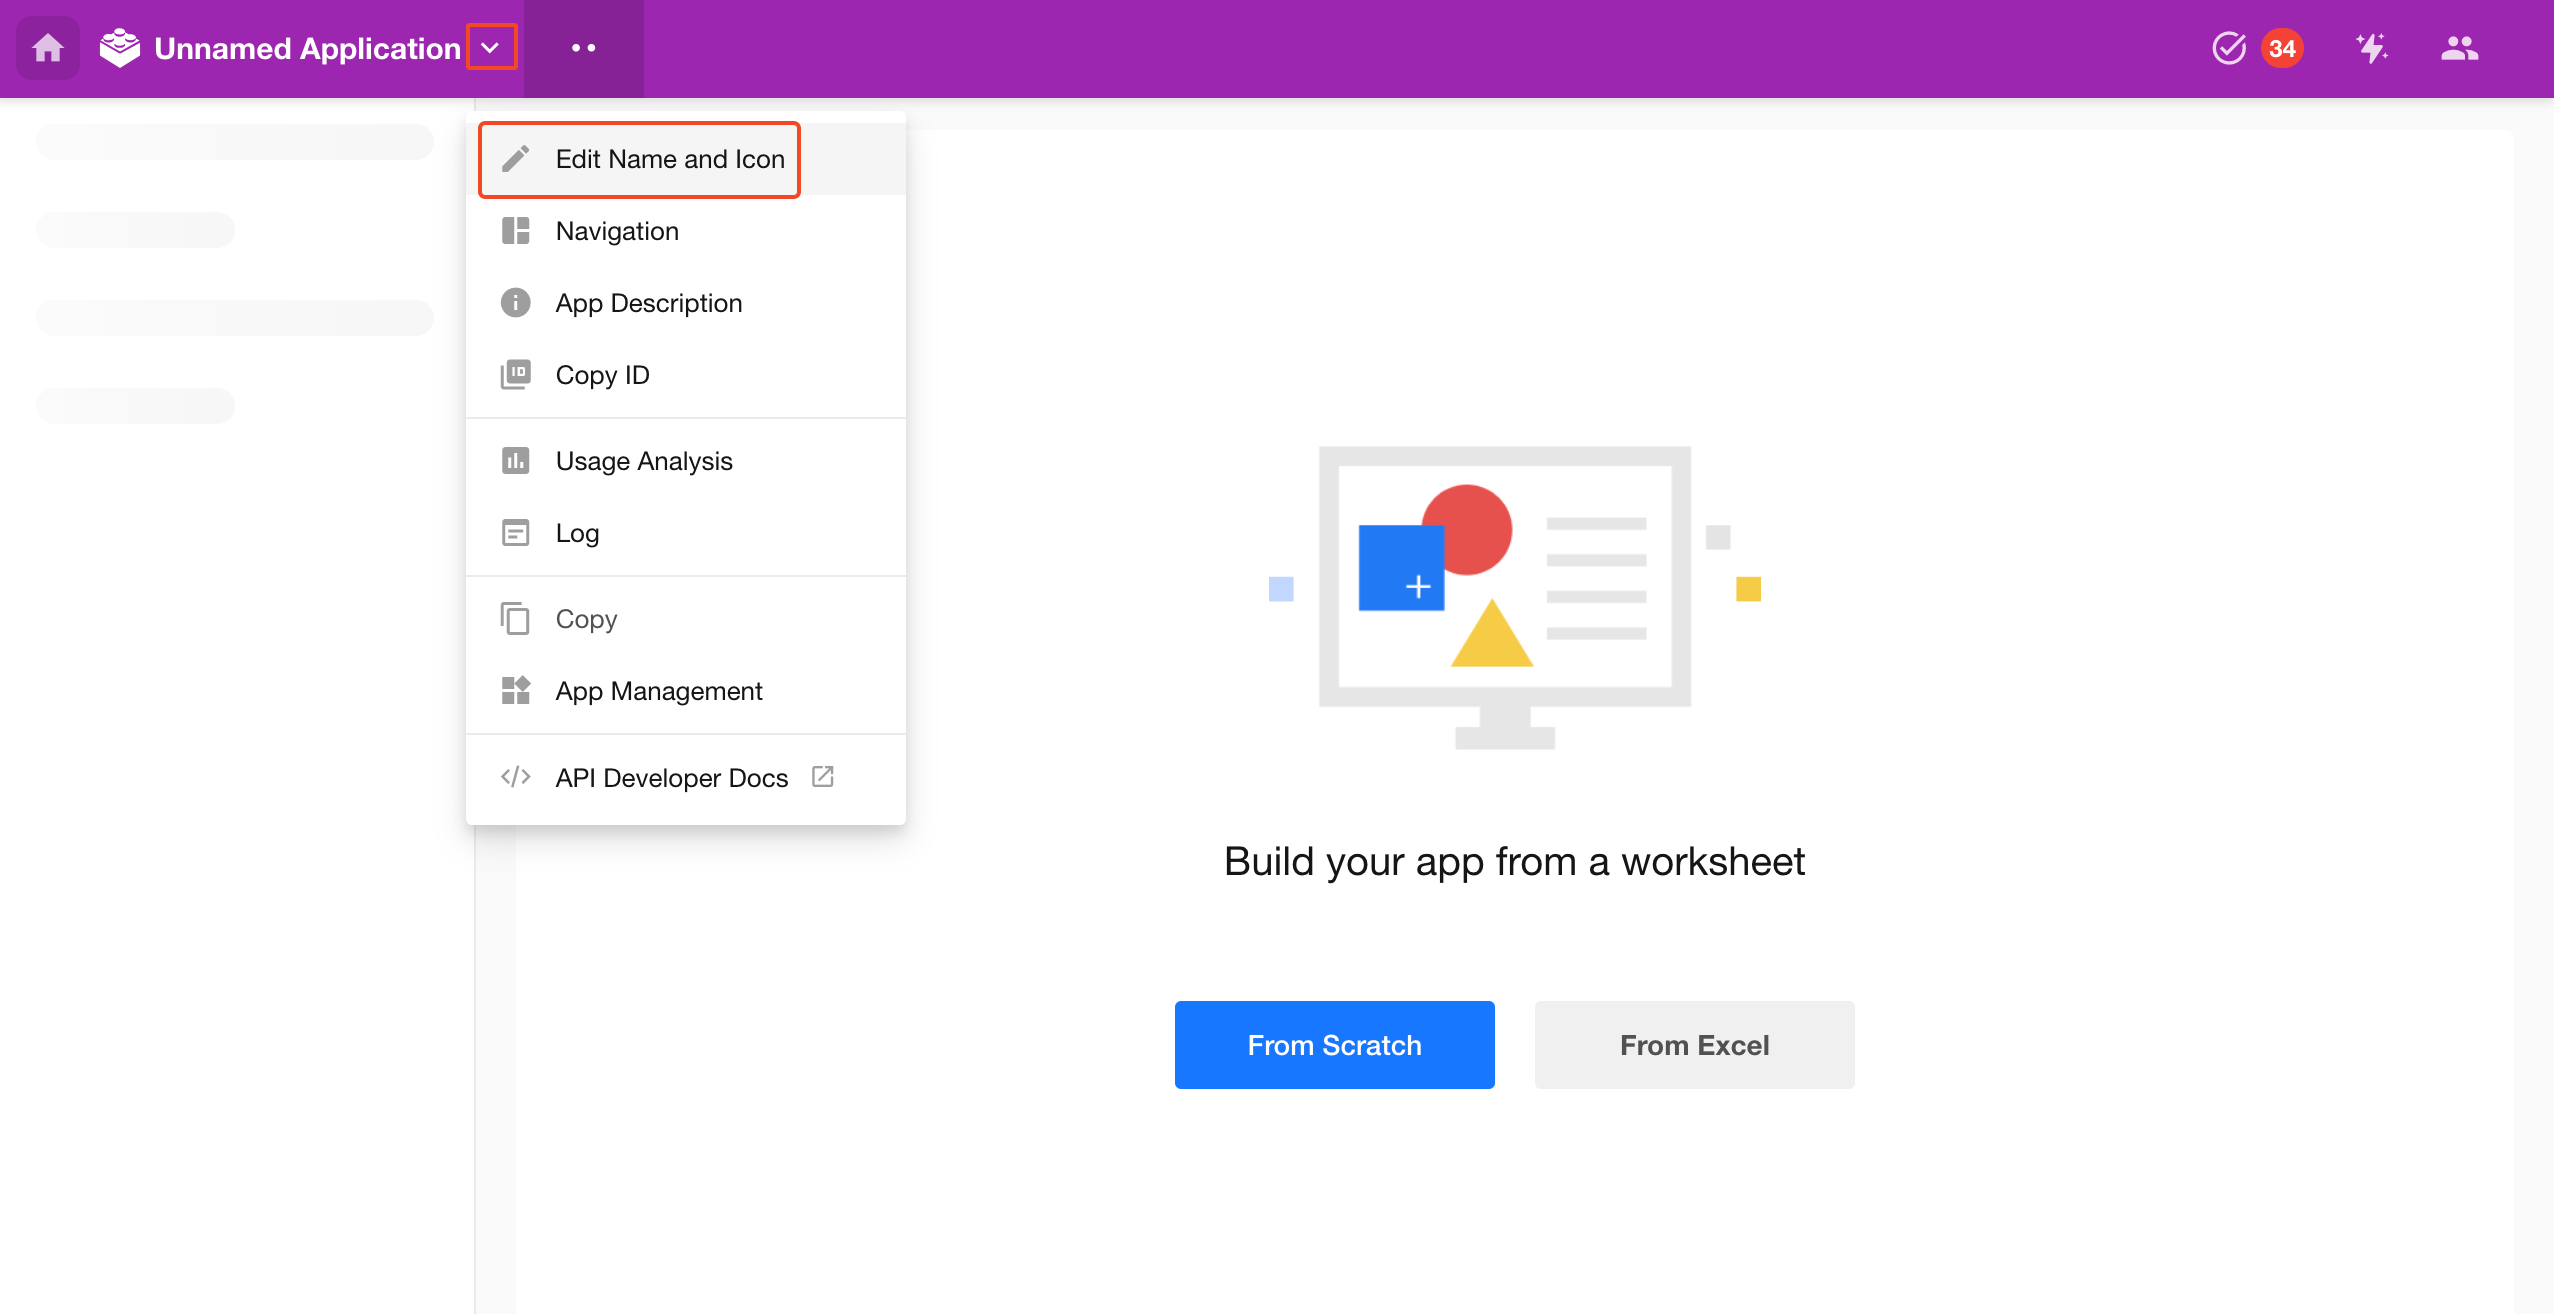Click the From Excel button
Image resolution: width=2554 pixels, height=1314 pixels.
point(1694,1045)
